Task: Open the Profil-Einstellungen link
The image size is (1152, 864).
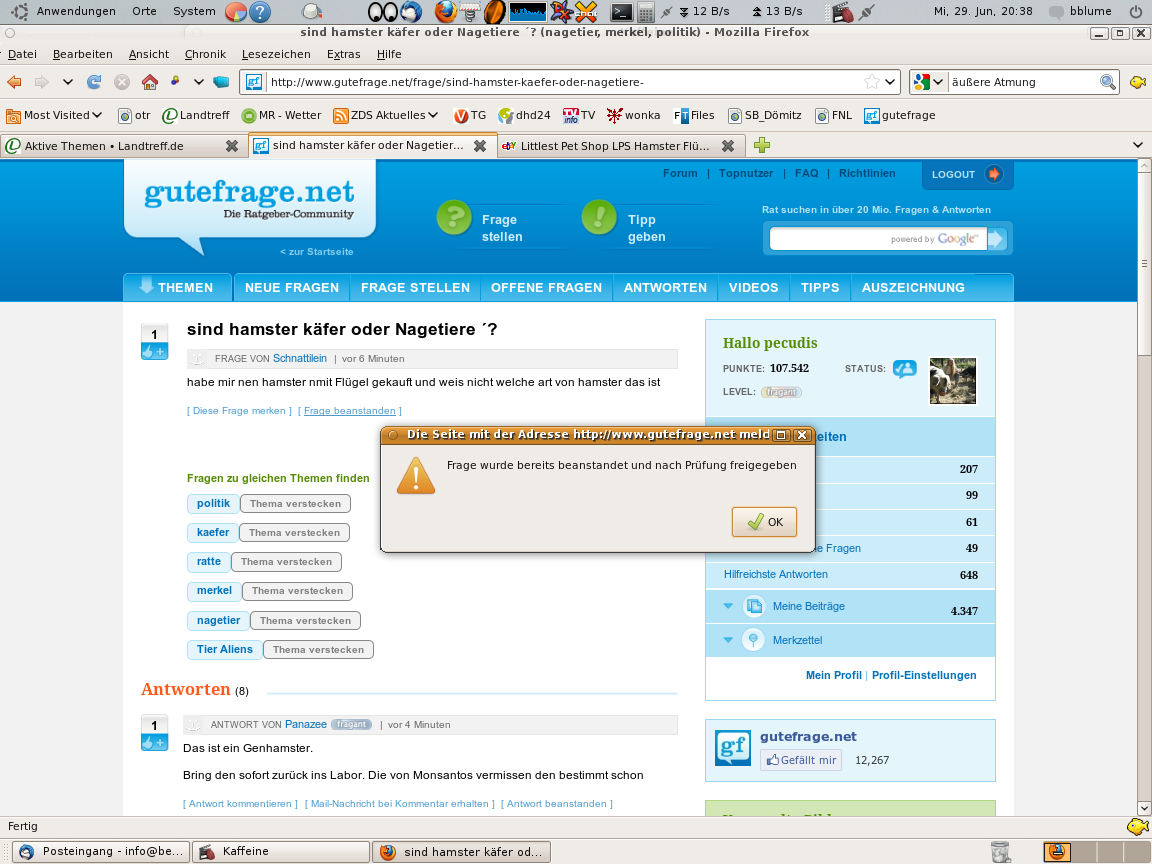Action: pyautogui.click(x=924, y=675)
